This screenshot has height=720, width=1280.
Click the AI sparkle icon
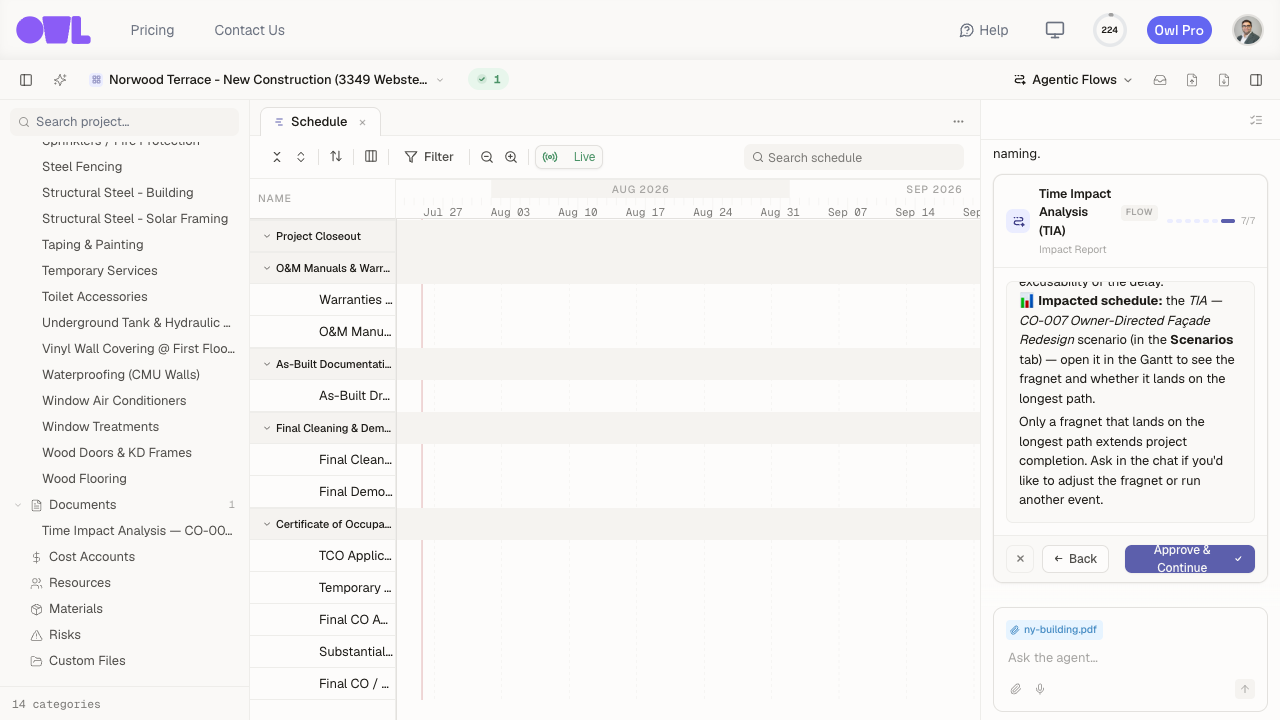[x=60, y=80]
